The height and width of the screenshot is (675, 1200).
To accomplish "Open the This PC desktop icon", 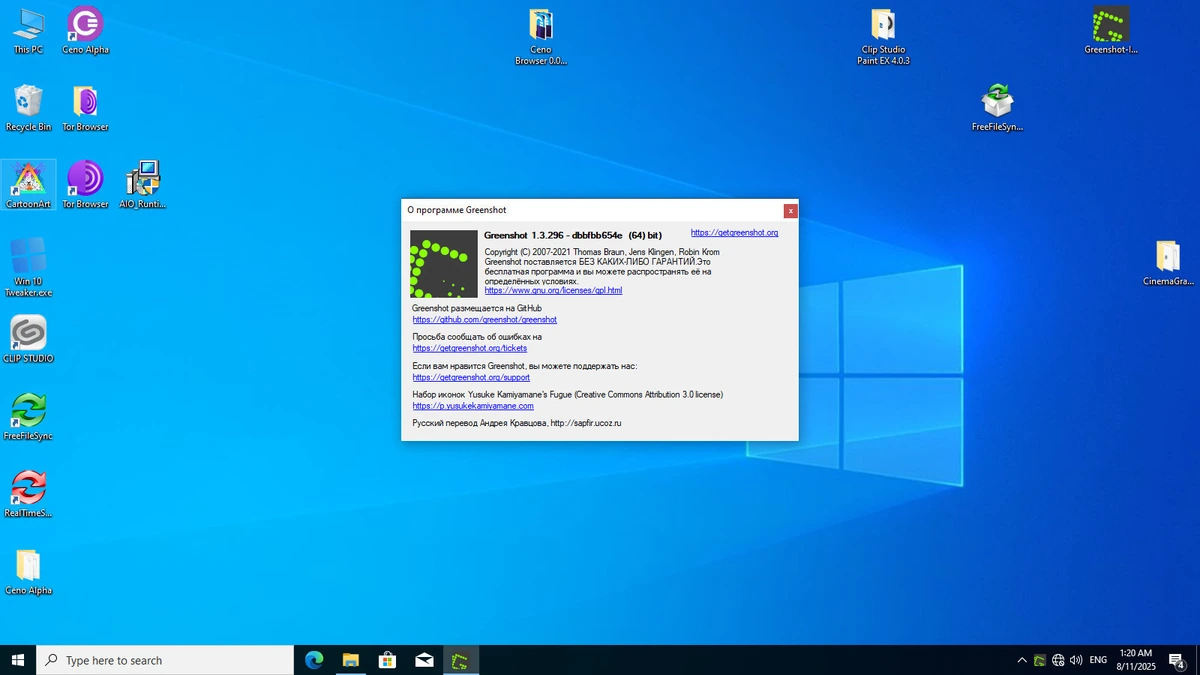I will pos(28,30).
